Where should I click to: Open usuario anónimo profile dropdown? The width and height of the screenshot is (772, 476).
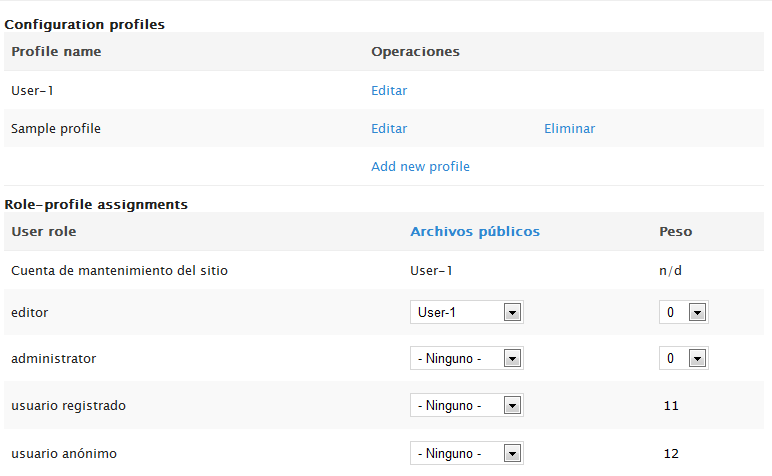coord(466,453)
